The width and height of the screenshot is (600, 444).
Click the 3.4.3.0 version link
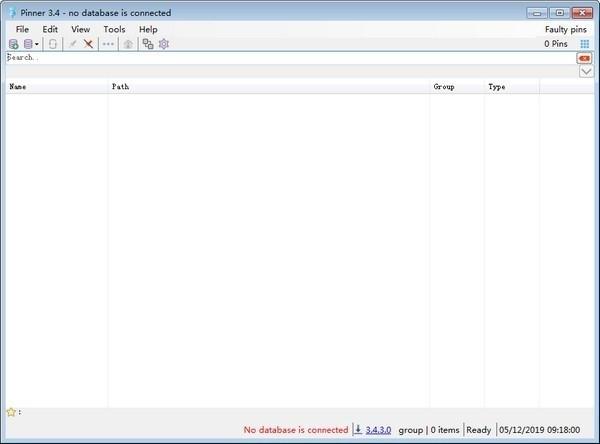pos(378,430)
